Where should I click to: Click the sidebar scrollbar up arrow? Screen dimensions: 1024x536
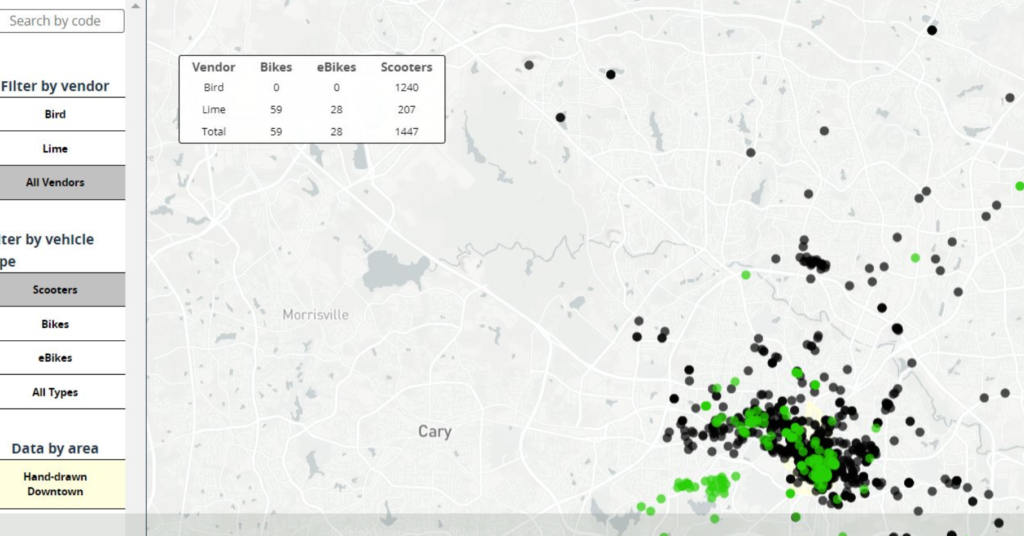[x=135, y=6]
